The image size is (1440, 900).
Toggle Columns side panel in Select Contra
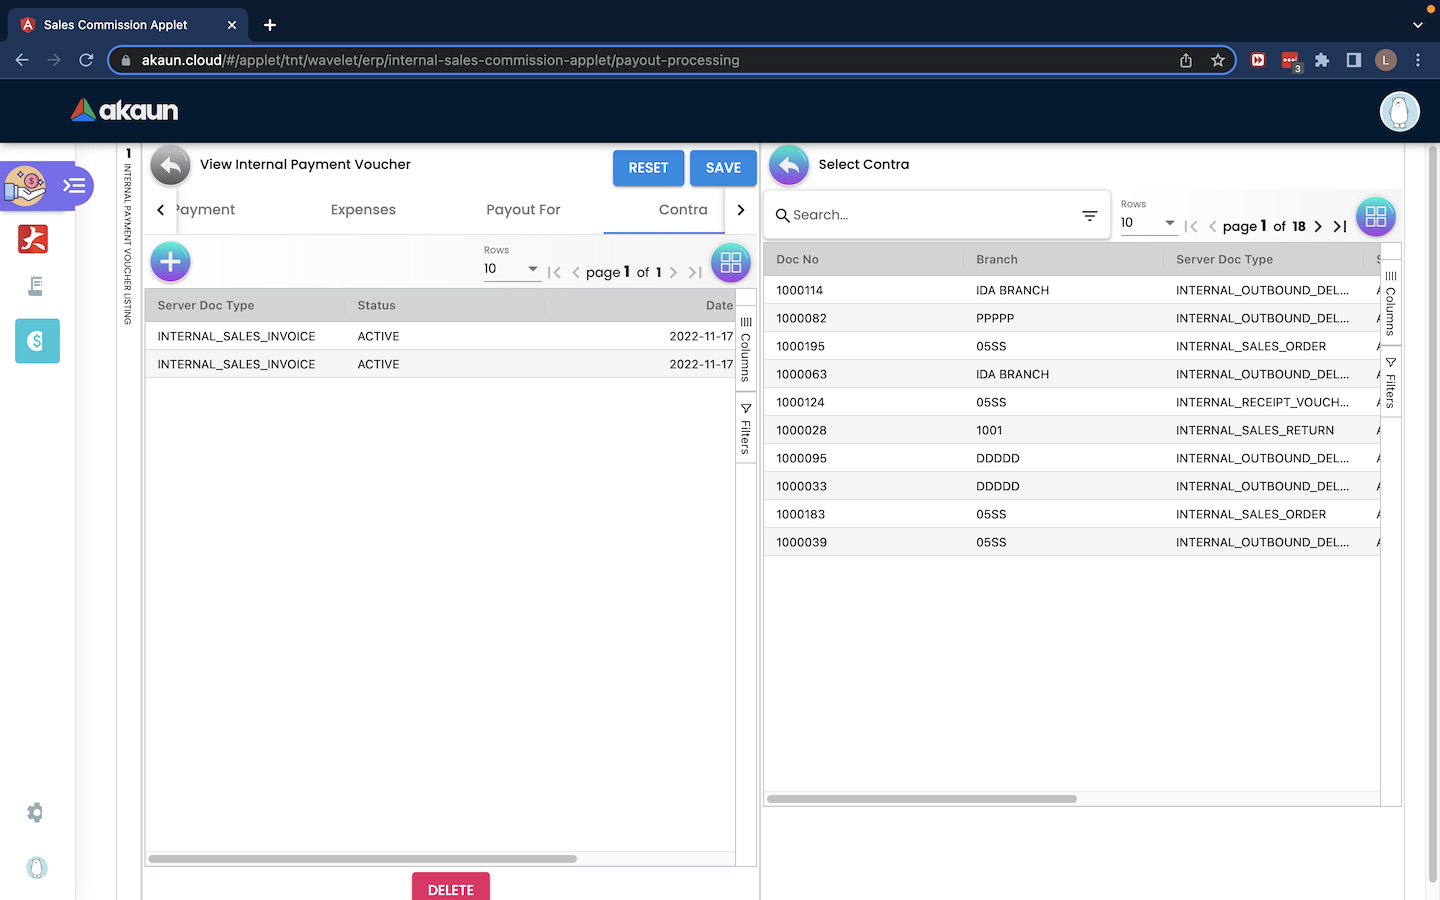click(1390, 304)
